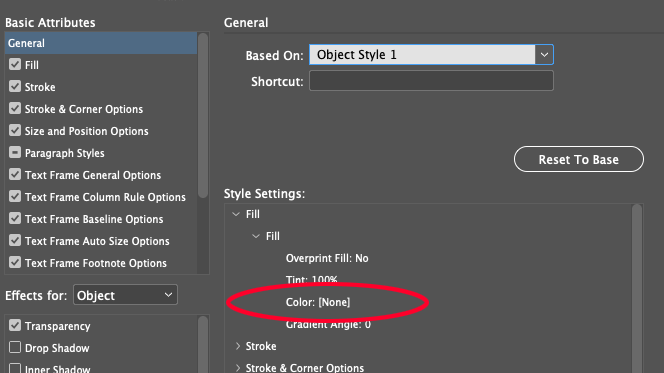Open the Stroke attribute settings

(x=40, y=87)
